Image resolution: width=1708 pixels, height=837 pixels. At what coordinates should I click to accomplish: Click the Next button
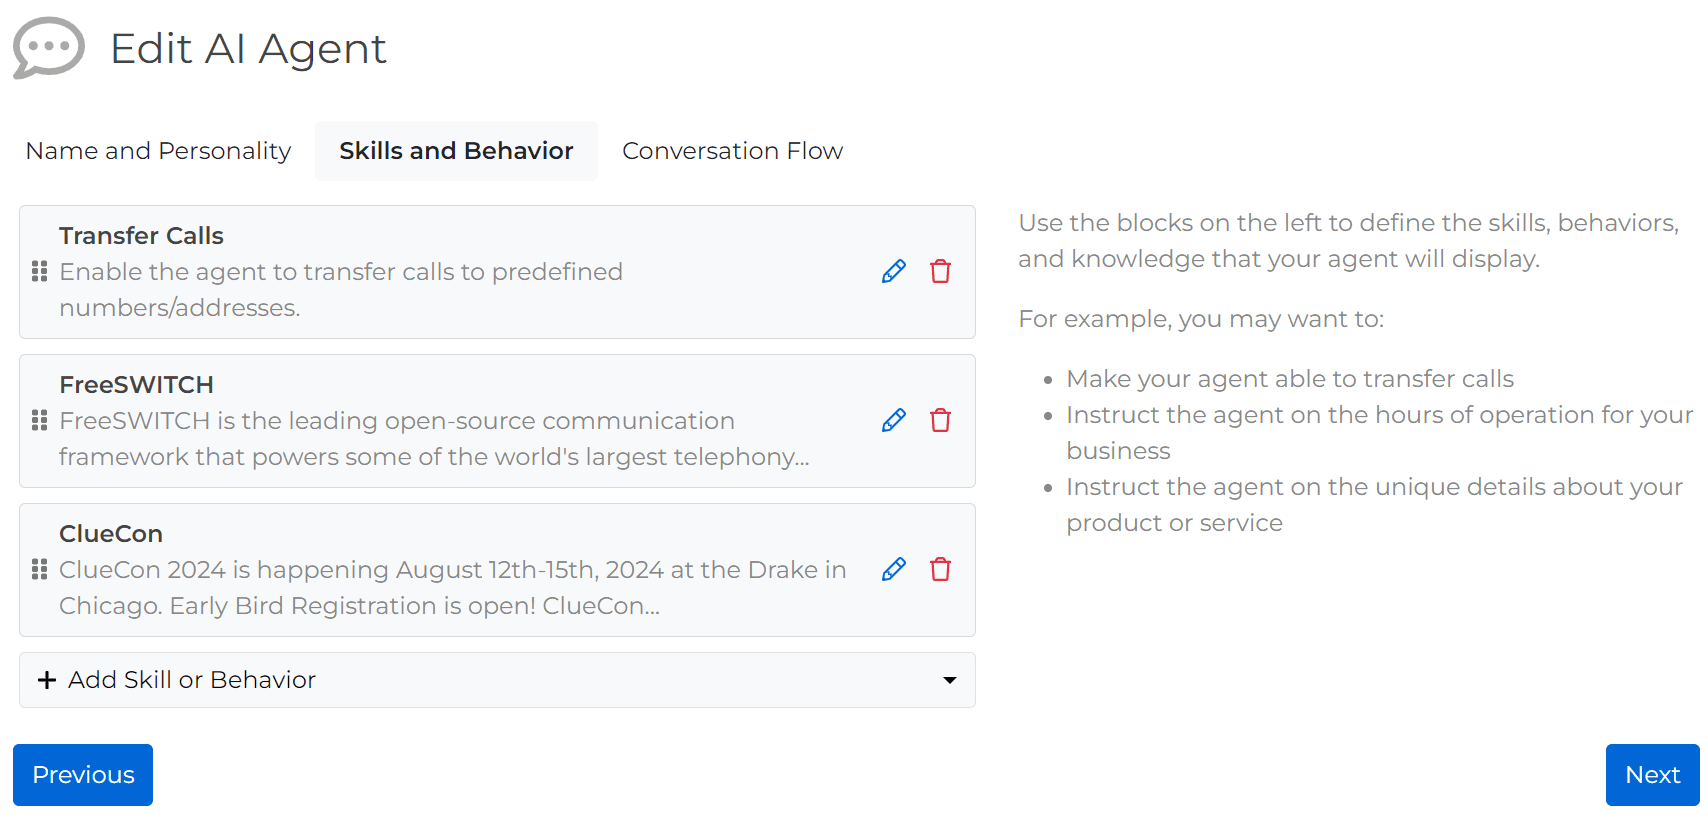[x=1652, y=775]
